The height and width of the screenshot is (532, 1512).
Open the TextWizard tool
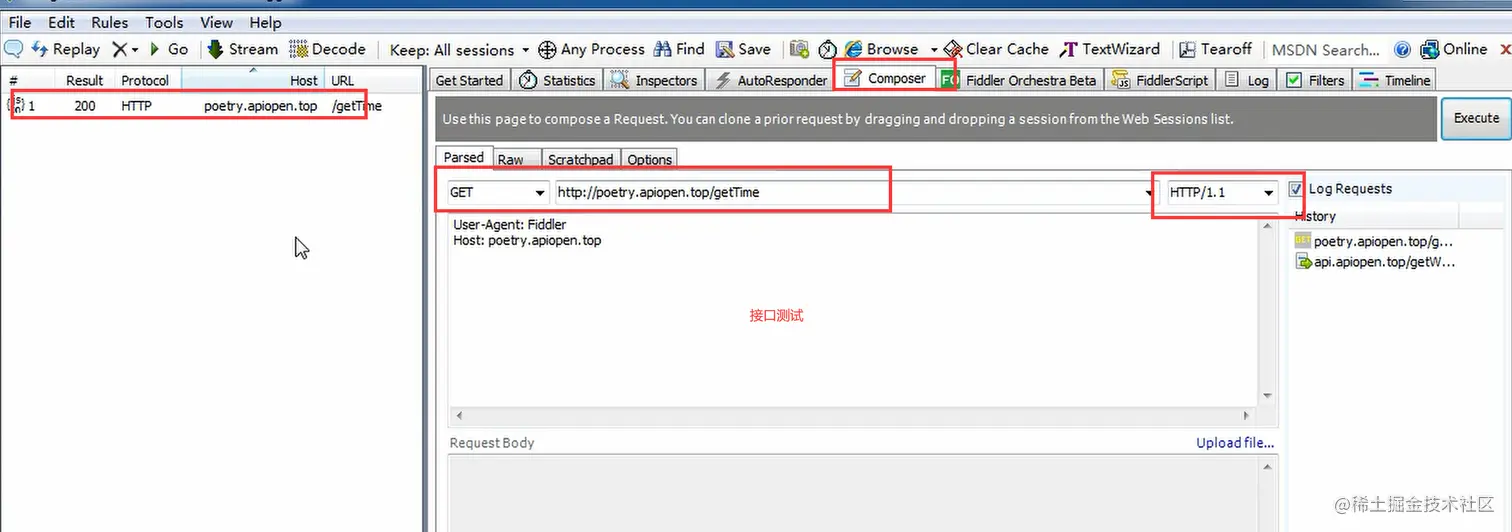1110,49
